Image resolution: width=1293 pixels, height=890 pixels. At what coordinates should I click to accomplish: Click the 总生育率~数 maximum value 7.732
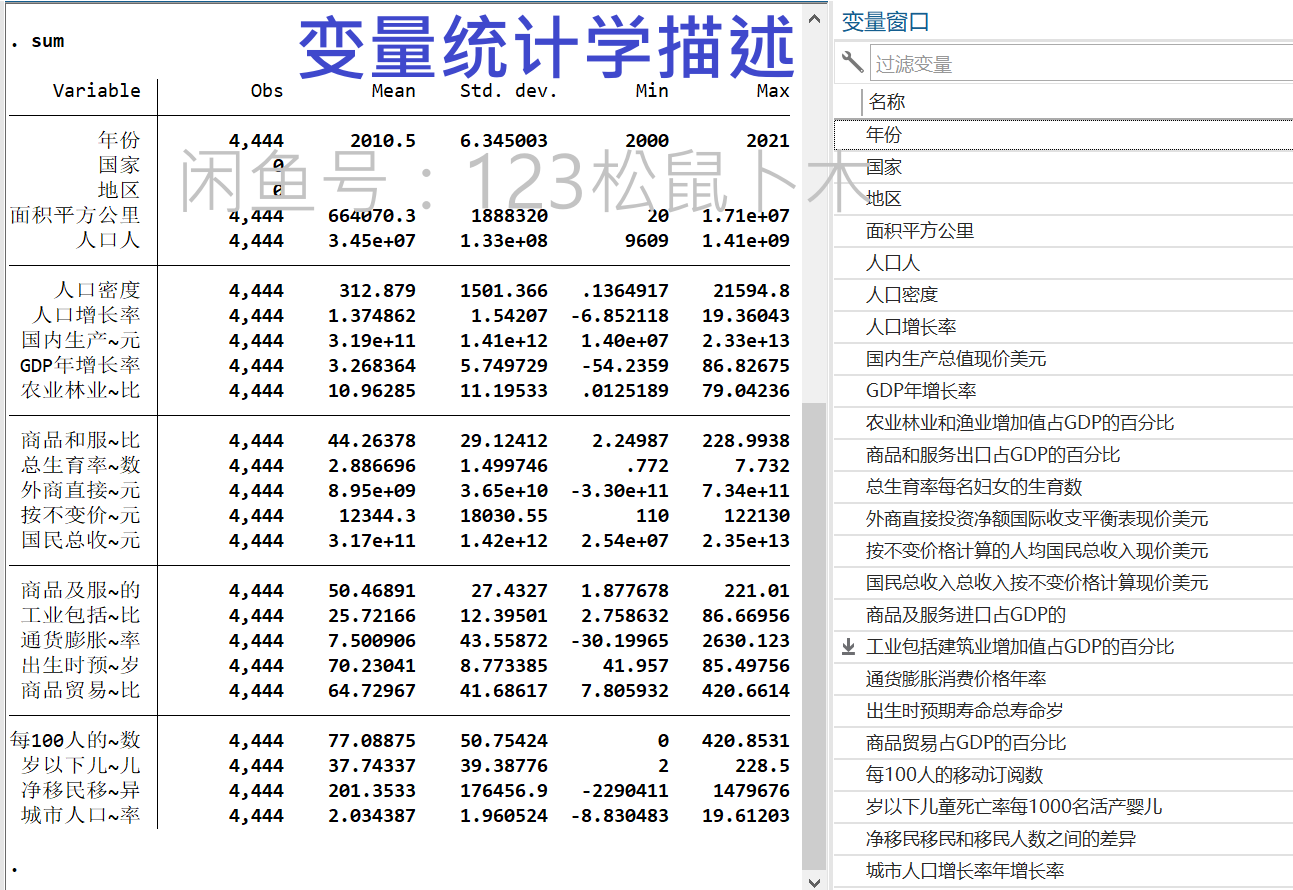pos(763,466)
